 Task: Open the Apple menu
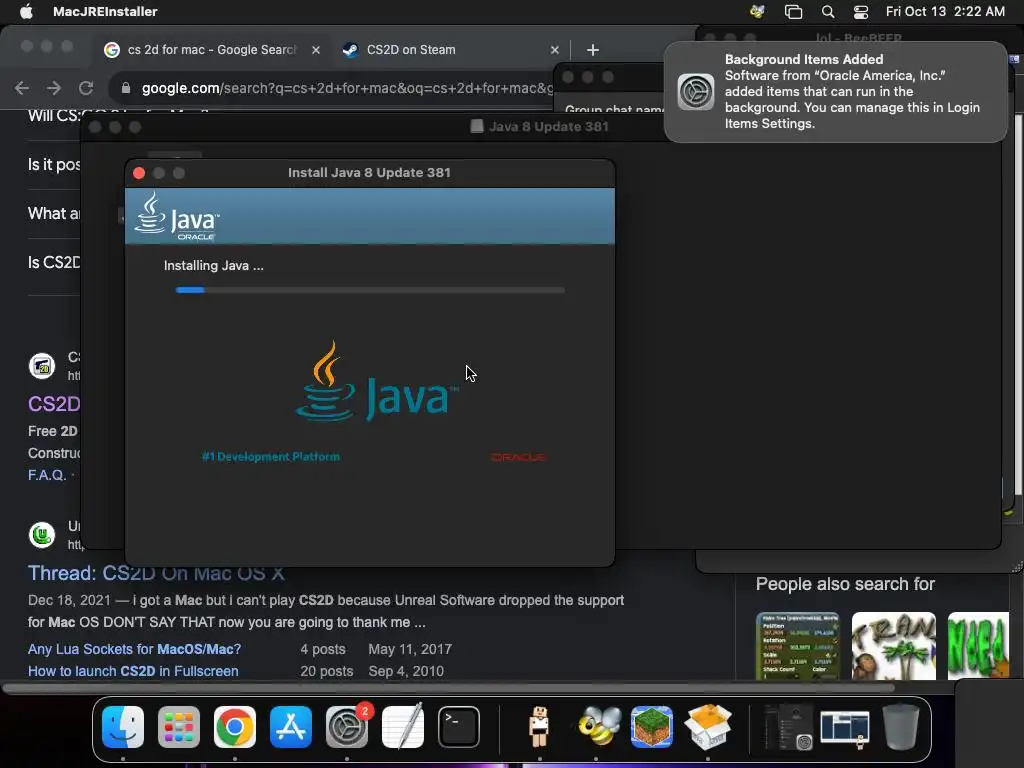pyautogui.click(x=26, y=11)
